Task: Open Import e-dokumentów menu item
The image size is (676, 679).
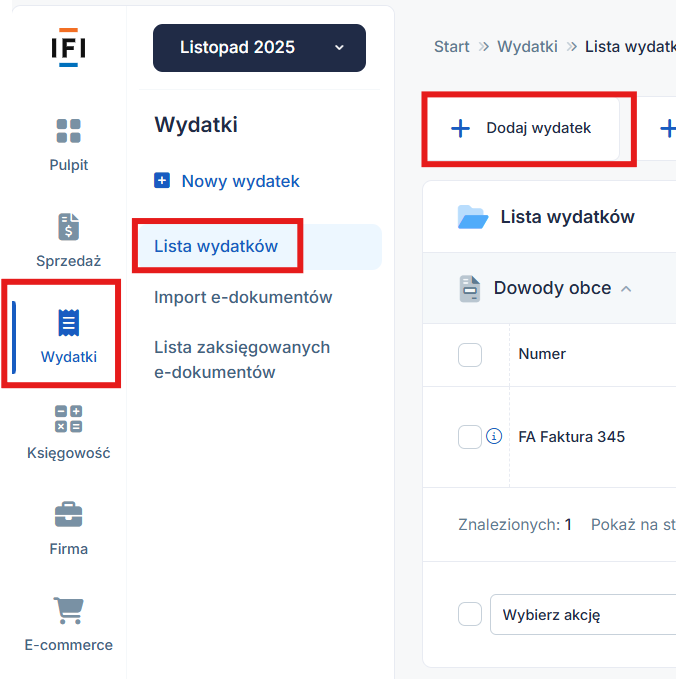Action: coord(243,297)
